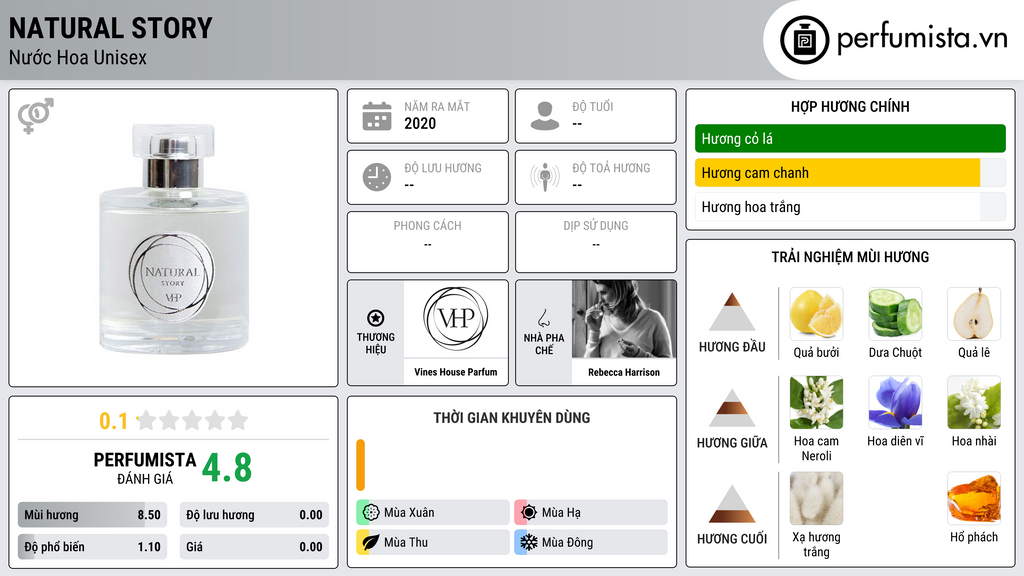The width and height of the screenshot is (1024, 576).
Task: Click the Mùa Hạ sun icon
Action: coord(529,513)
